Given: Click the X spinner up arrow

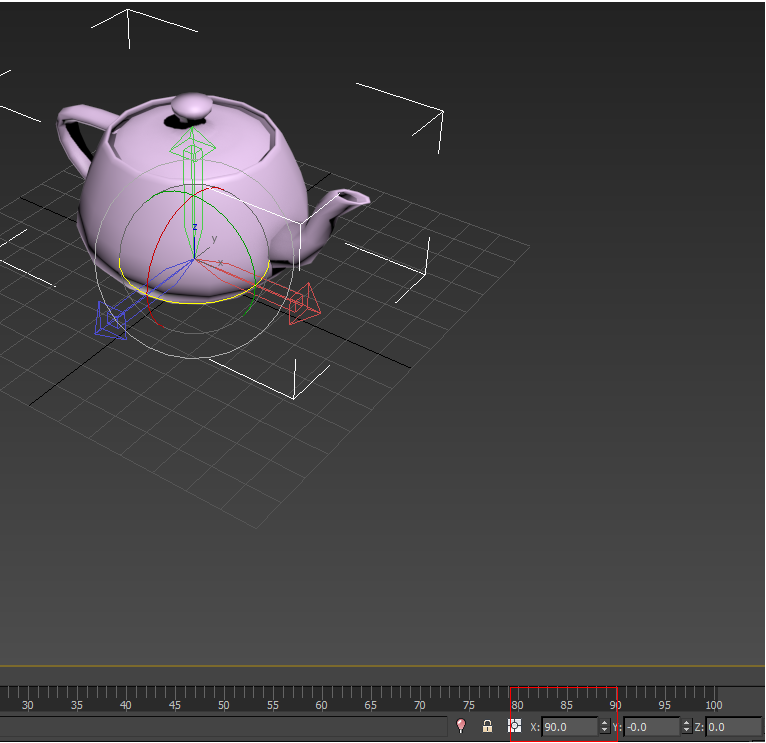Looking at the screenshot, I should 605,723.
